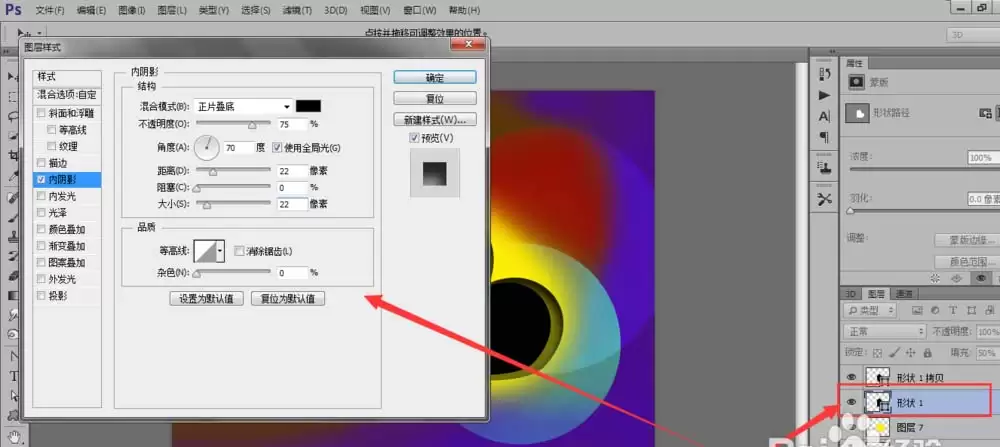This screenshot has width=1000, height=447.
Task: Open the 图层(L) menu
Action: click(172, 11)
